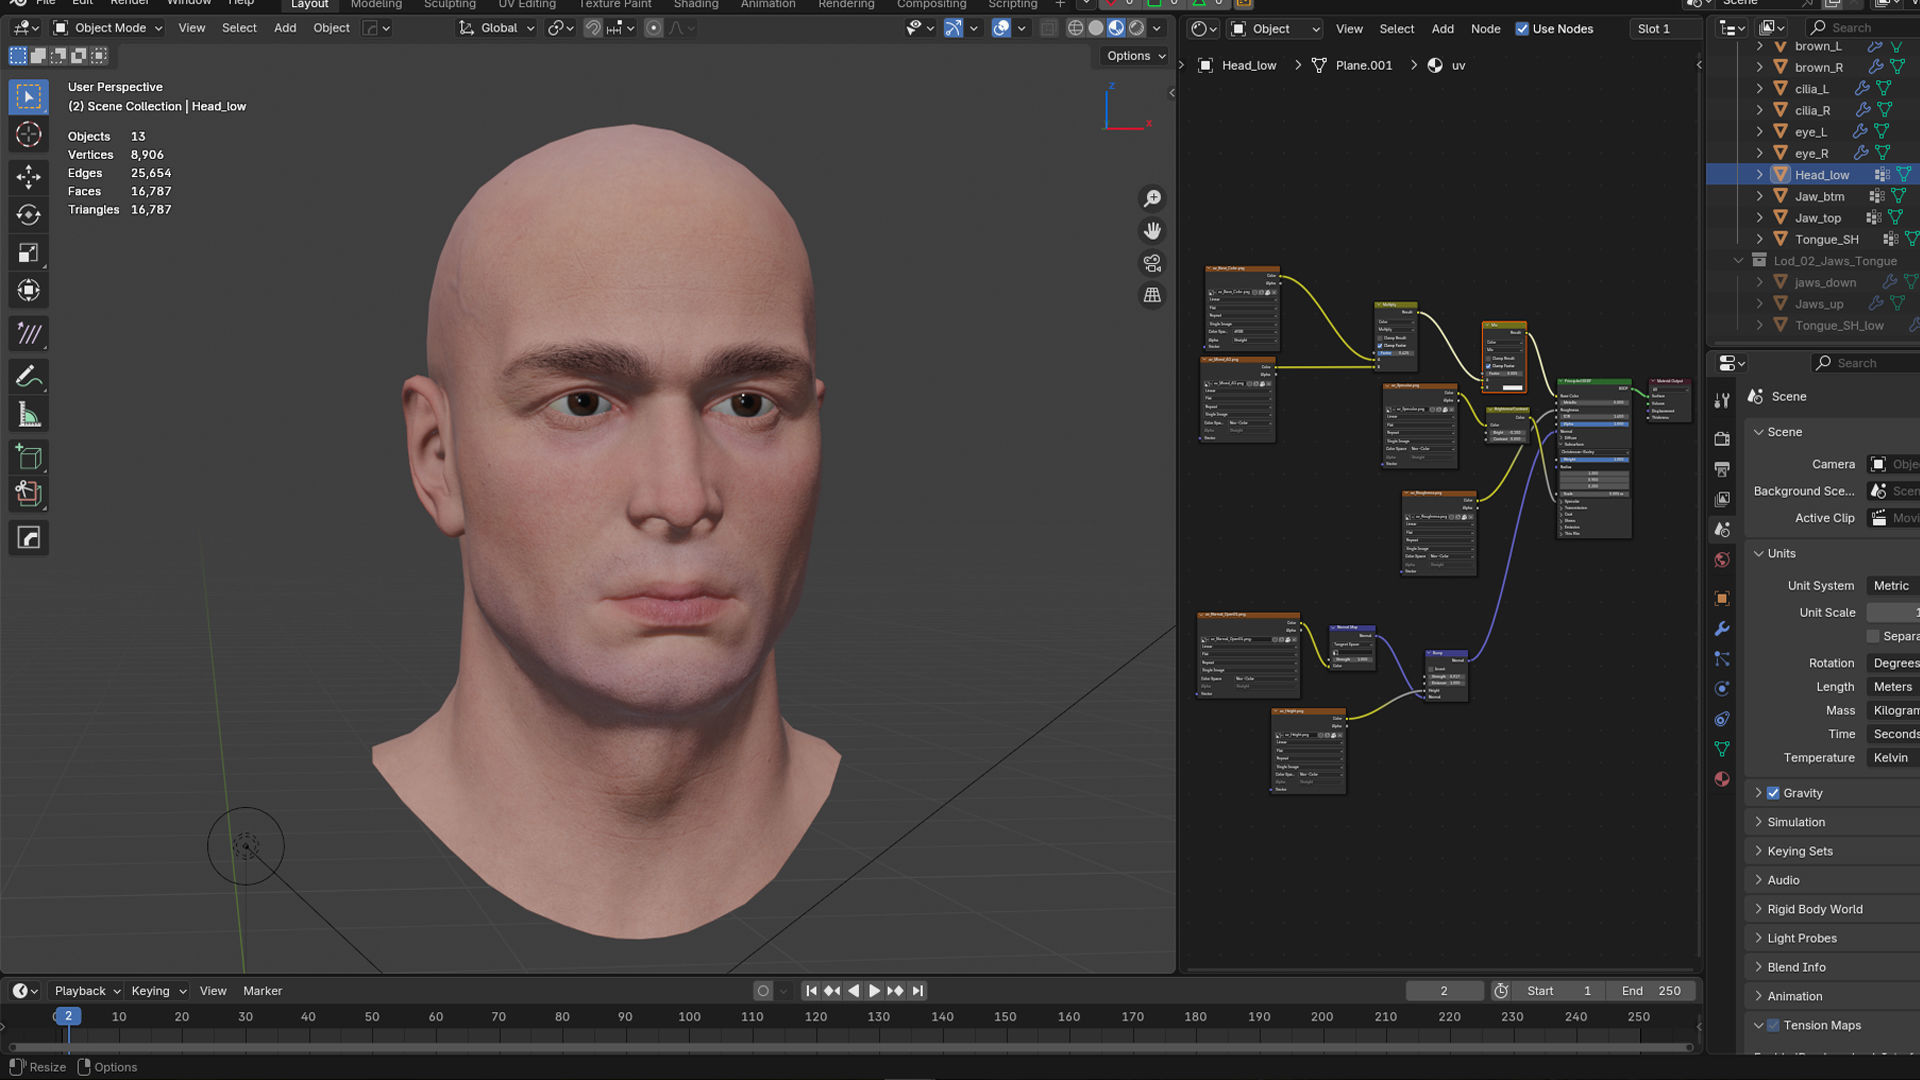Select the Transform tool

pos(29,291)
